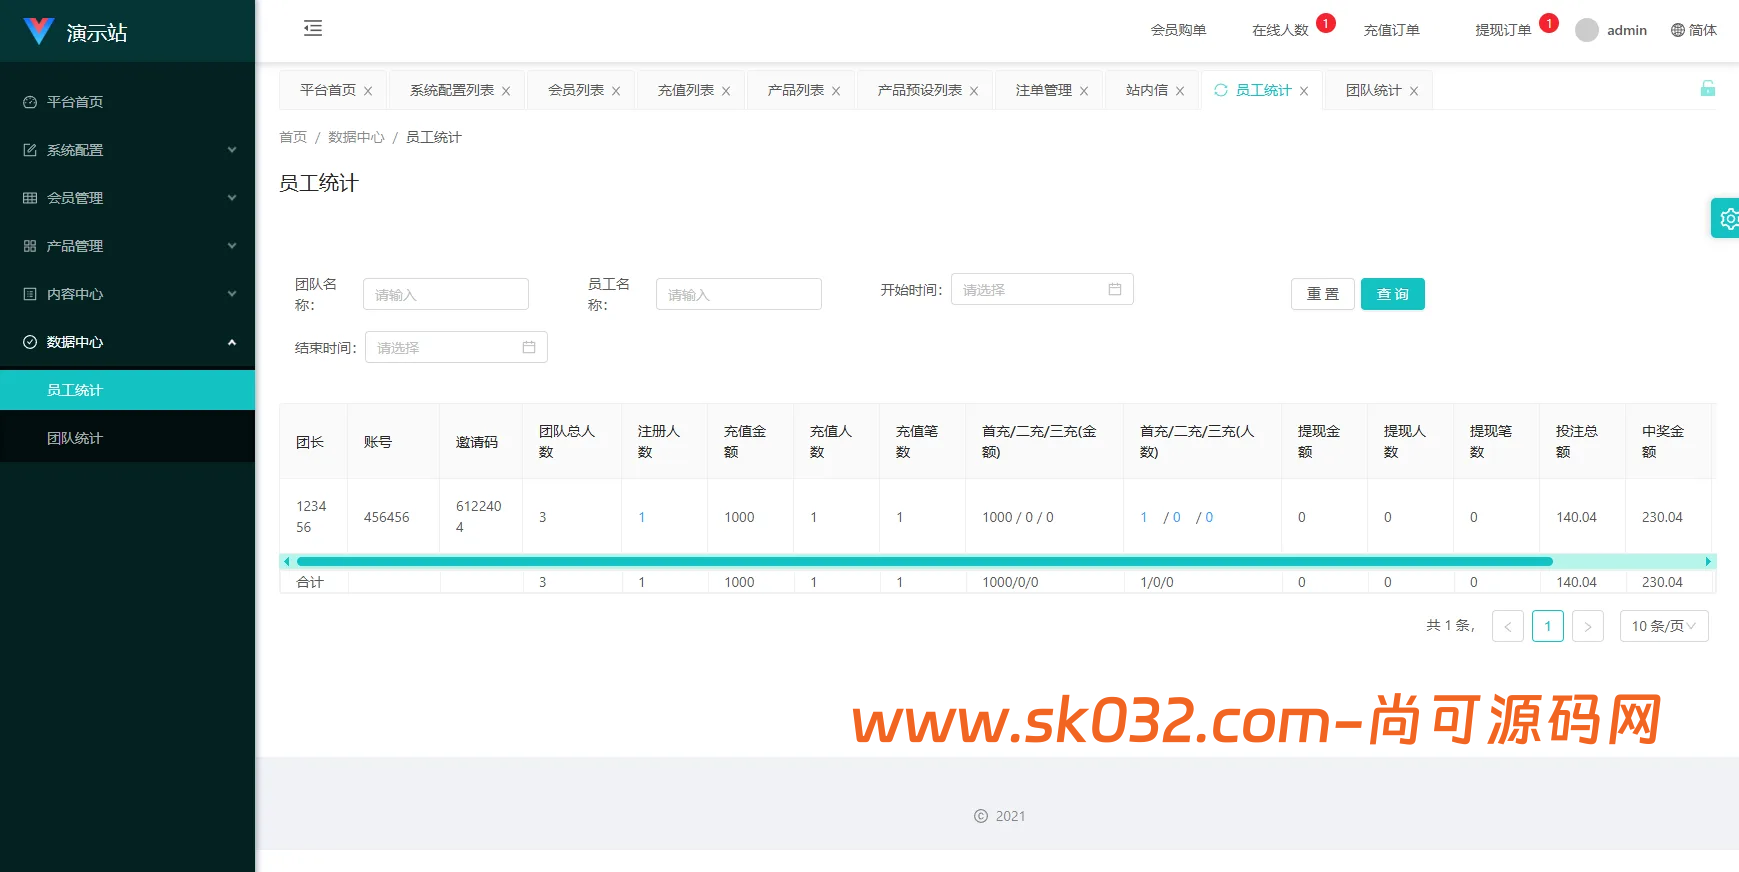The width and height of the screenshot is (1739, 872).
Task: Expand the 系统配置 sidebar menu
Action: (127, 150)
